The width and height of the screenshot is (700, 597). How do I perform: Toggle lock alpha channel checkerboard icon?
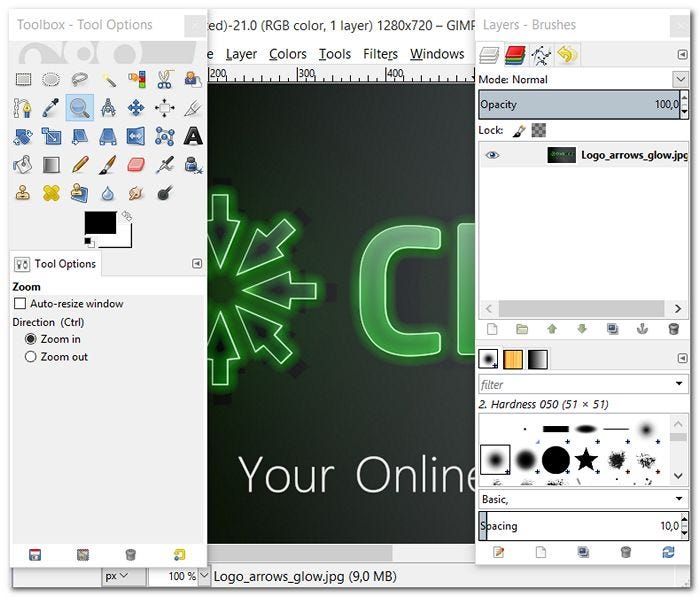tap(538, 130)
